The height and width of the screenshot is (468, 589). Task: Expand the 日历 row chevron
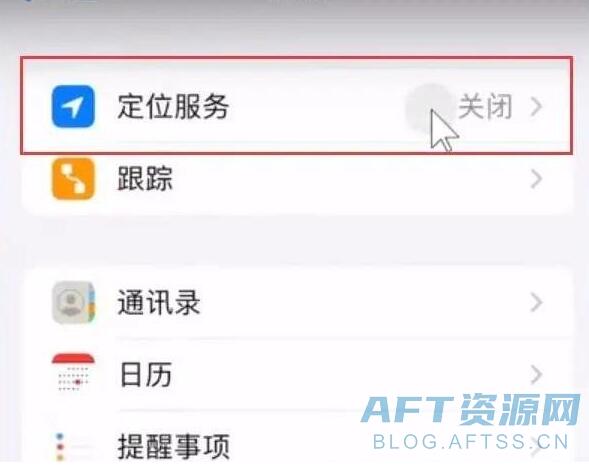(x=536, y=374)
